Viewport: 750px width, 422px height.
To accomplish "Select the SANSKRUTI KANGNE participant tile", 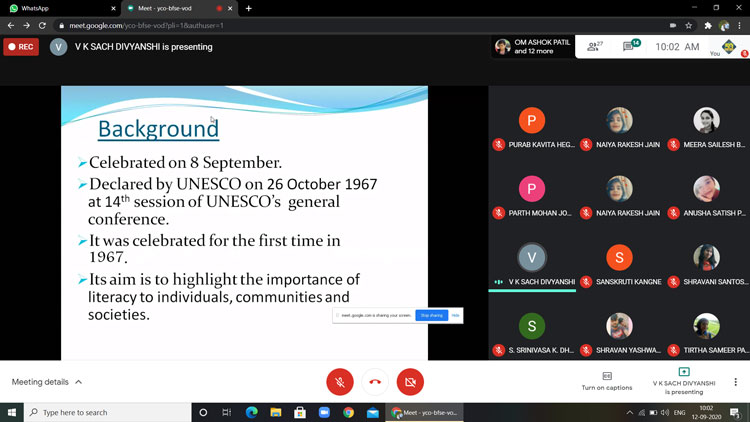I will point(619,265).
